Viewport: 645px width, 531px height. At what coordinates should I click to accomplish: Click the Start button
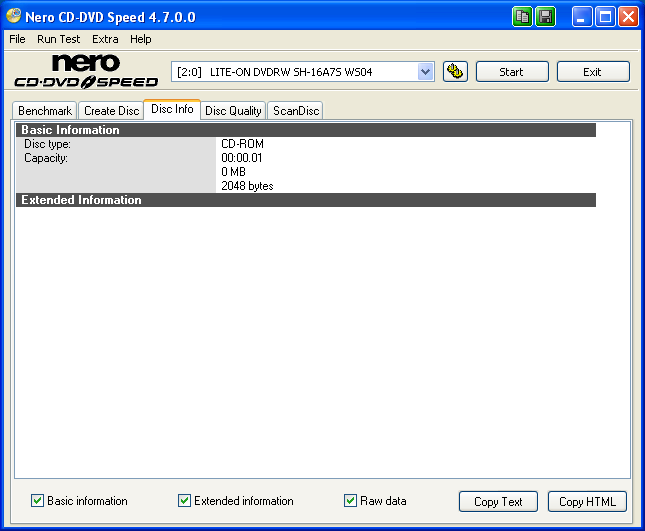coord(512,72)
